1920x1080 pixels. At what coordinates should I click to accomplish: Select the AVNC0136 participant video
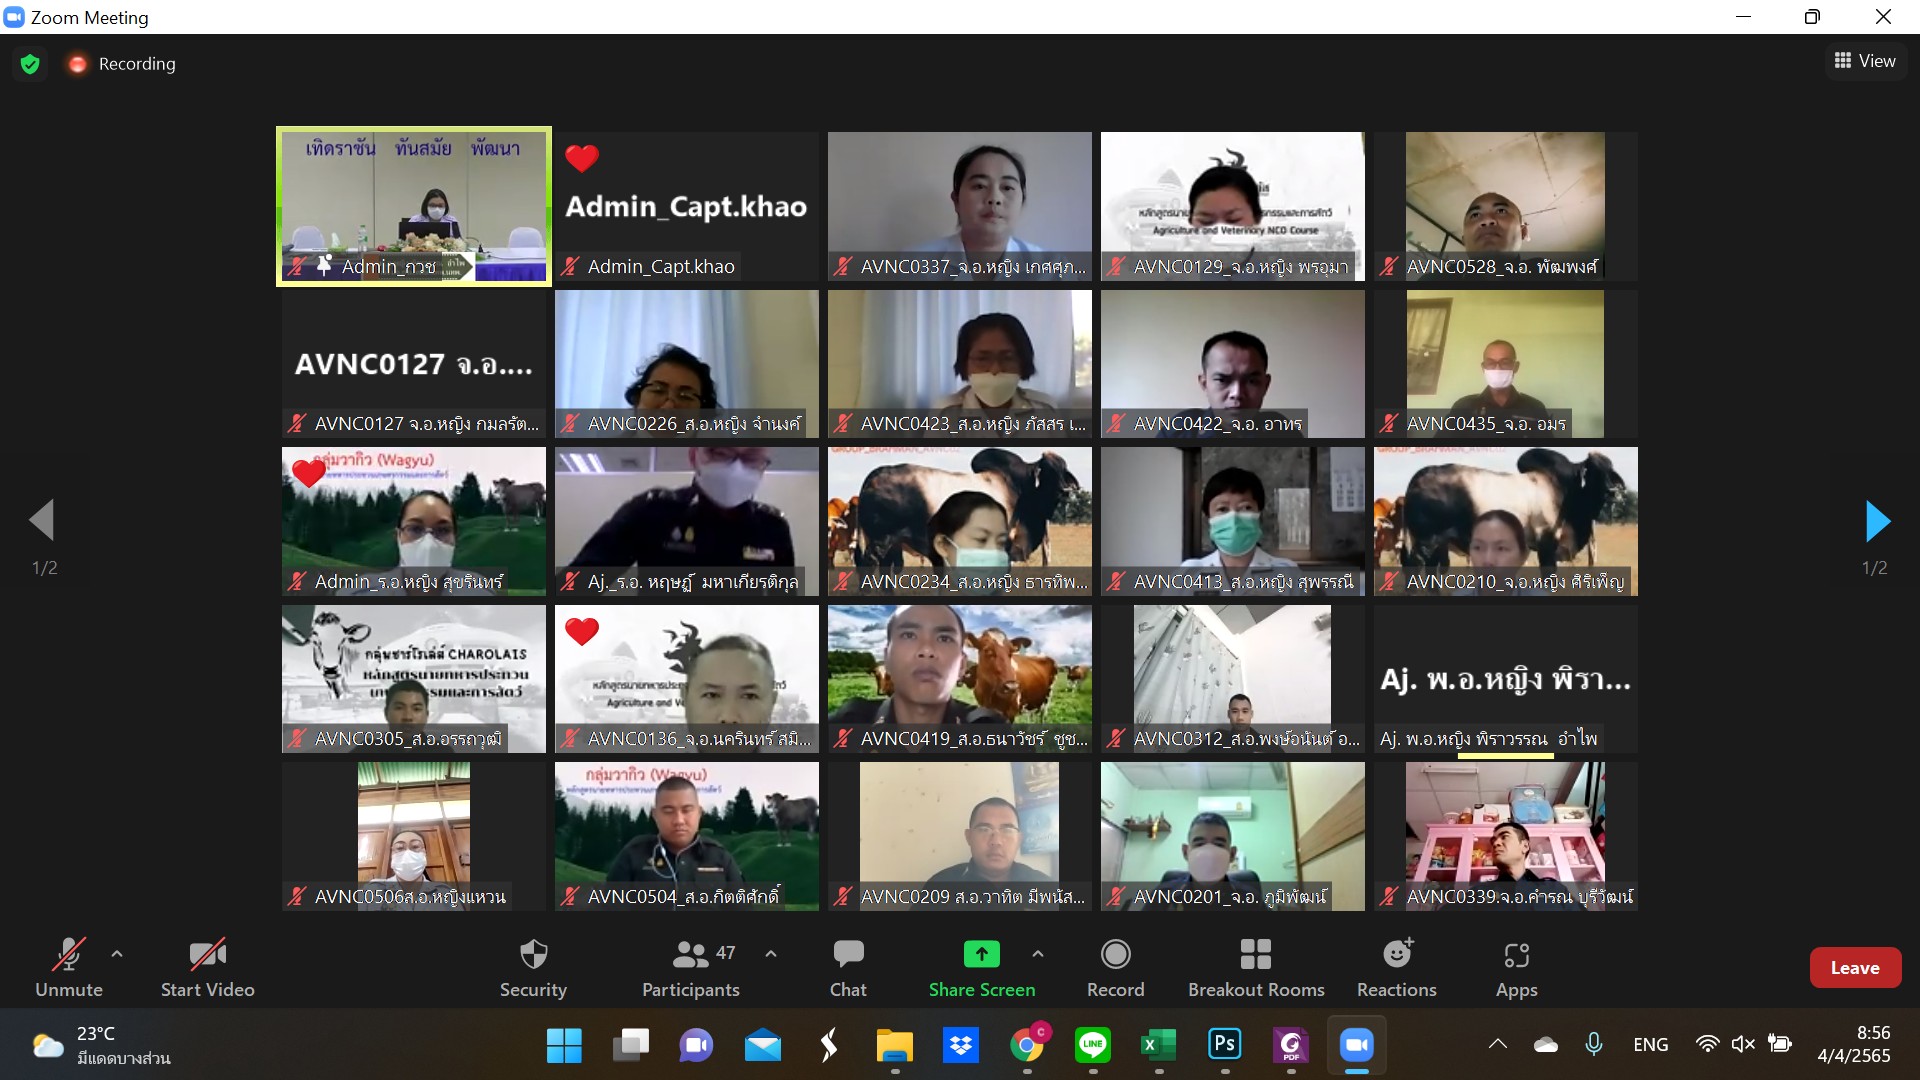coord(687,679)
